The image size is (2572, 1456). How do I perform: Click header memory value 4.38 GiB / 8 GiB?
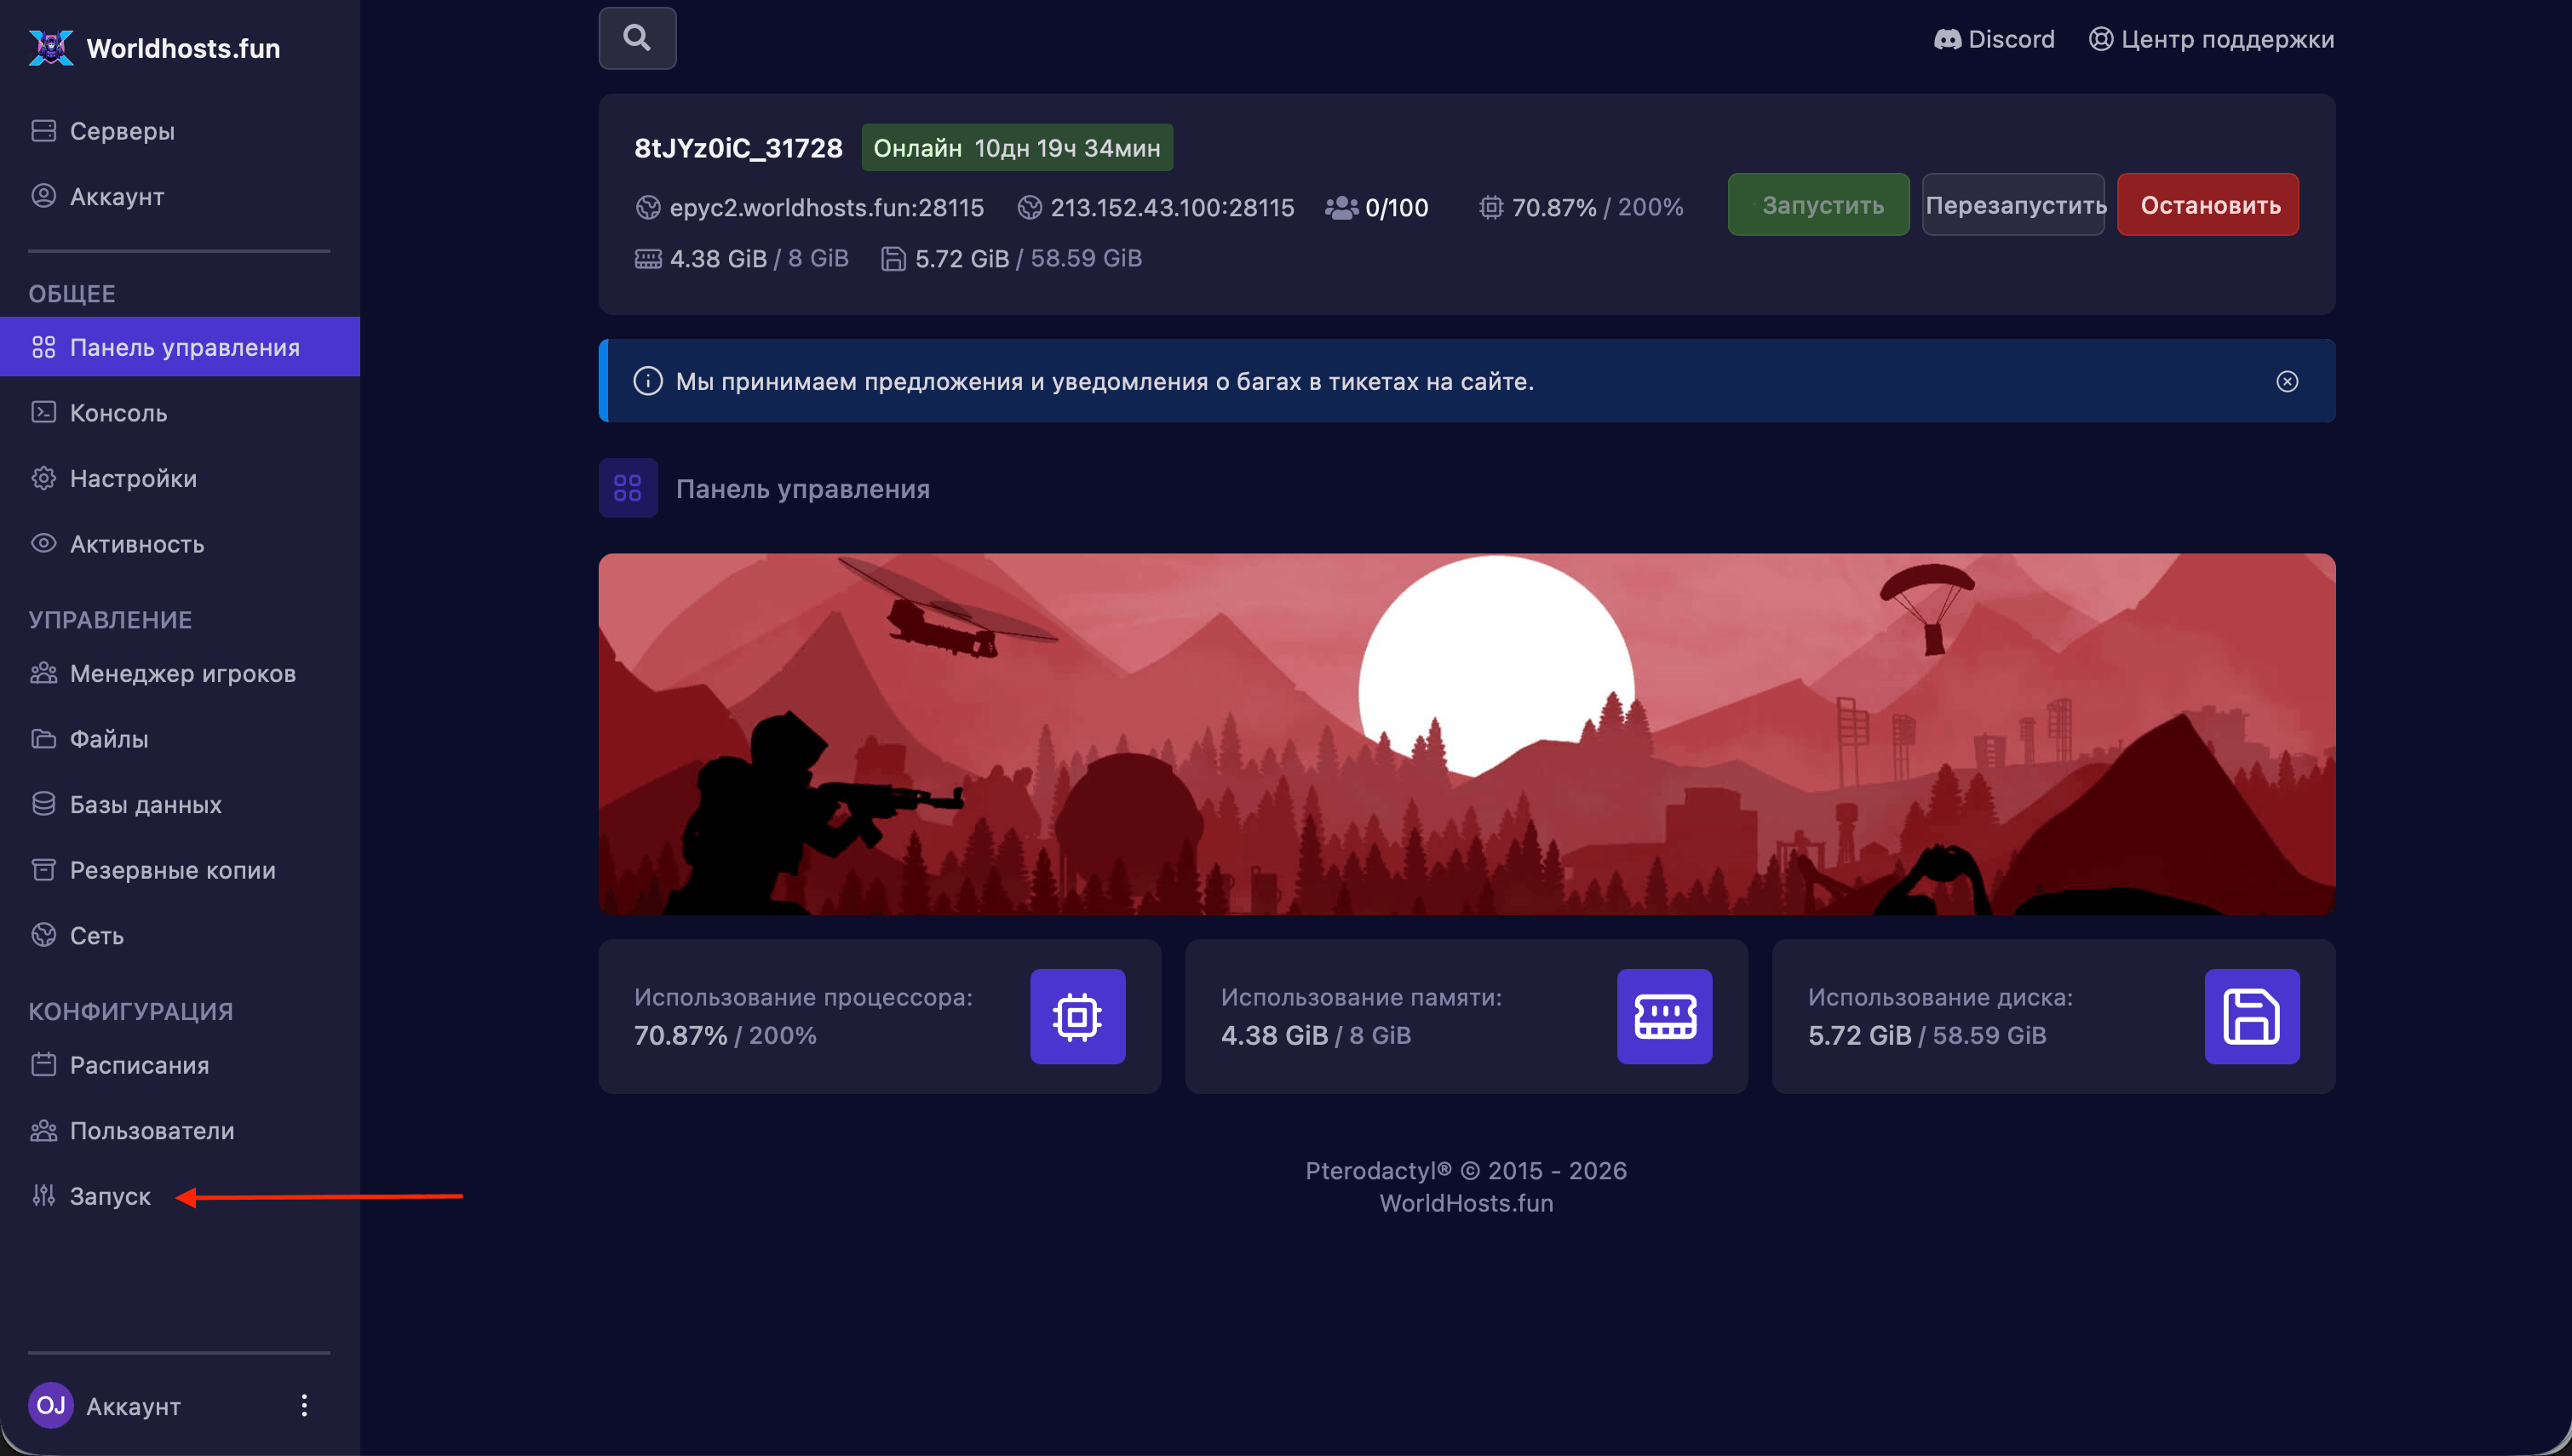point(759,258)
